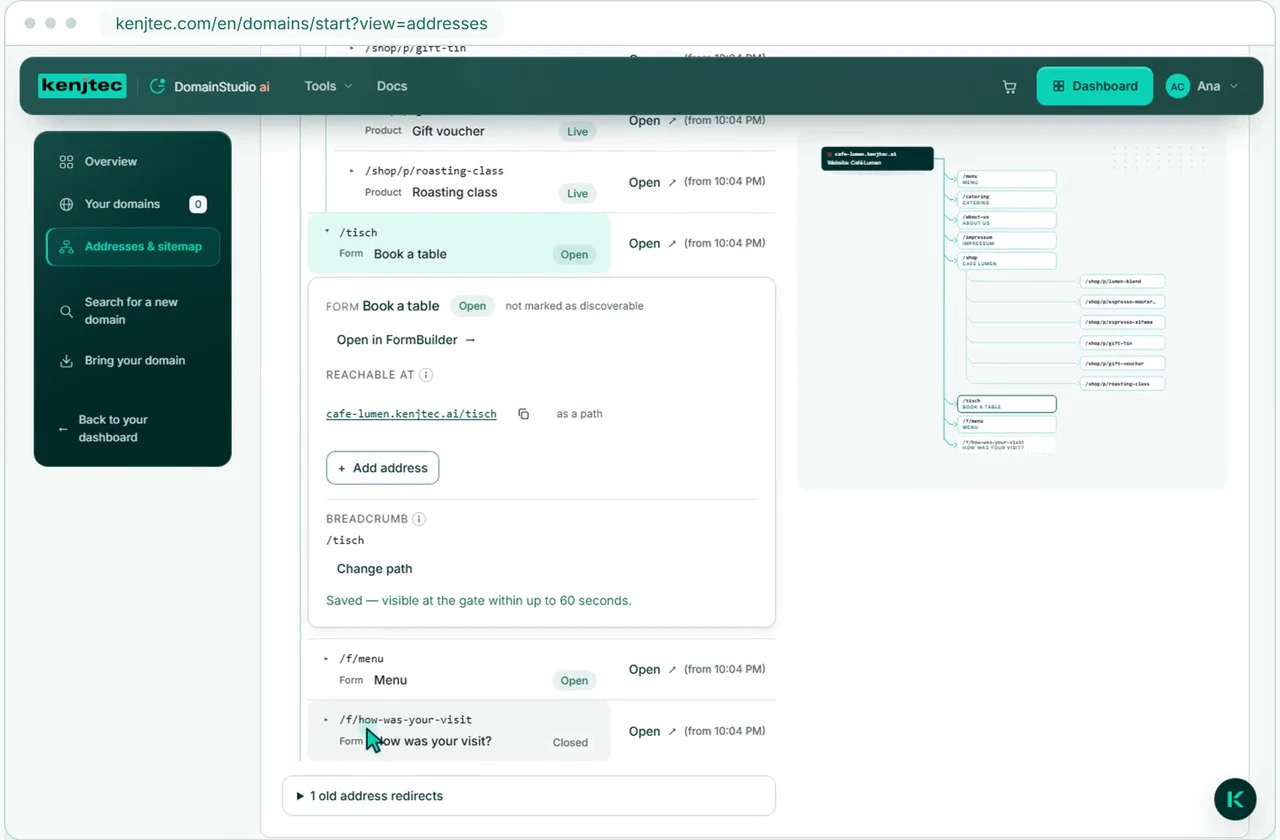Click the root cafe-lumen.kenjtec.ai sitemap node

pos(877,158)
